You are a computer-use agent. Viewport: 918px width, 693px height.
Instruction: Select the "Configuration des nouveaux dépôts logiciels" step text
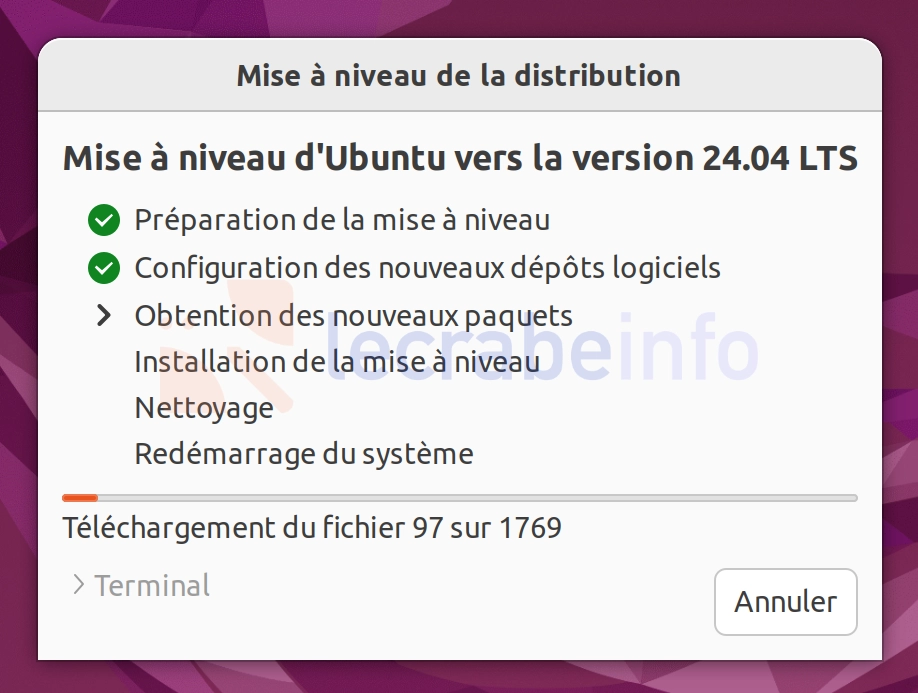427,269
